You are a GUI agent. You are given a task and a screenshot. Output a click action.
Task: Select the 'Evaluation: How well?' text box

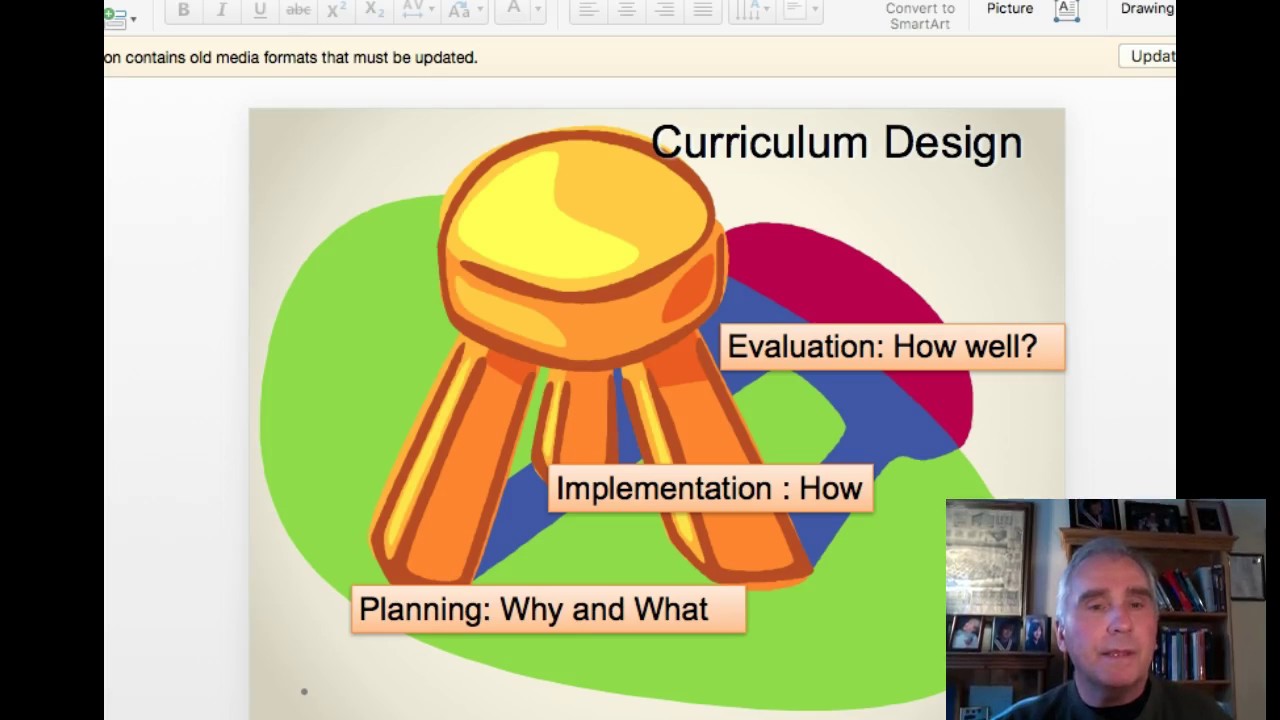[892, 347]
